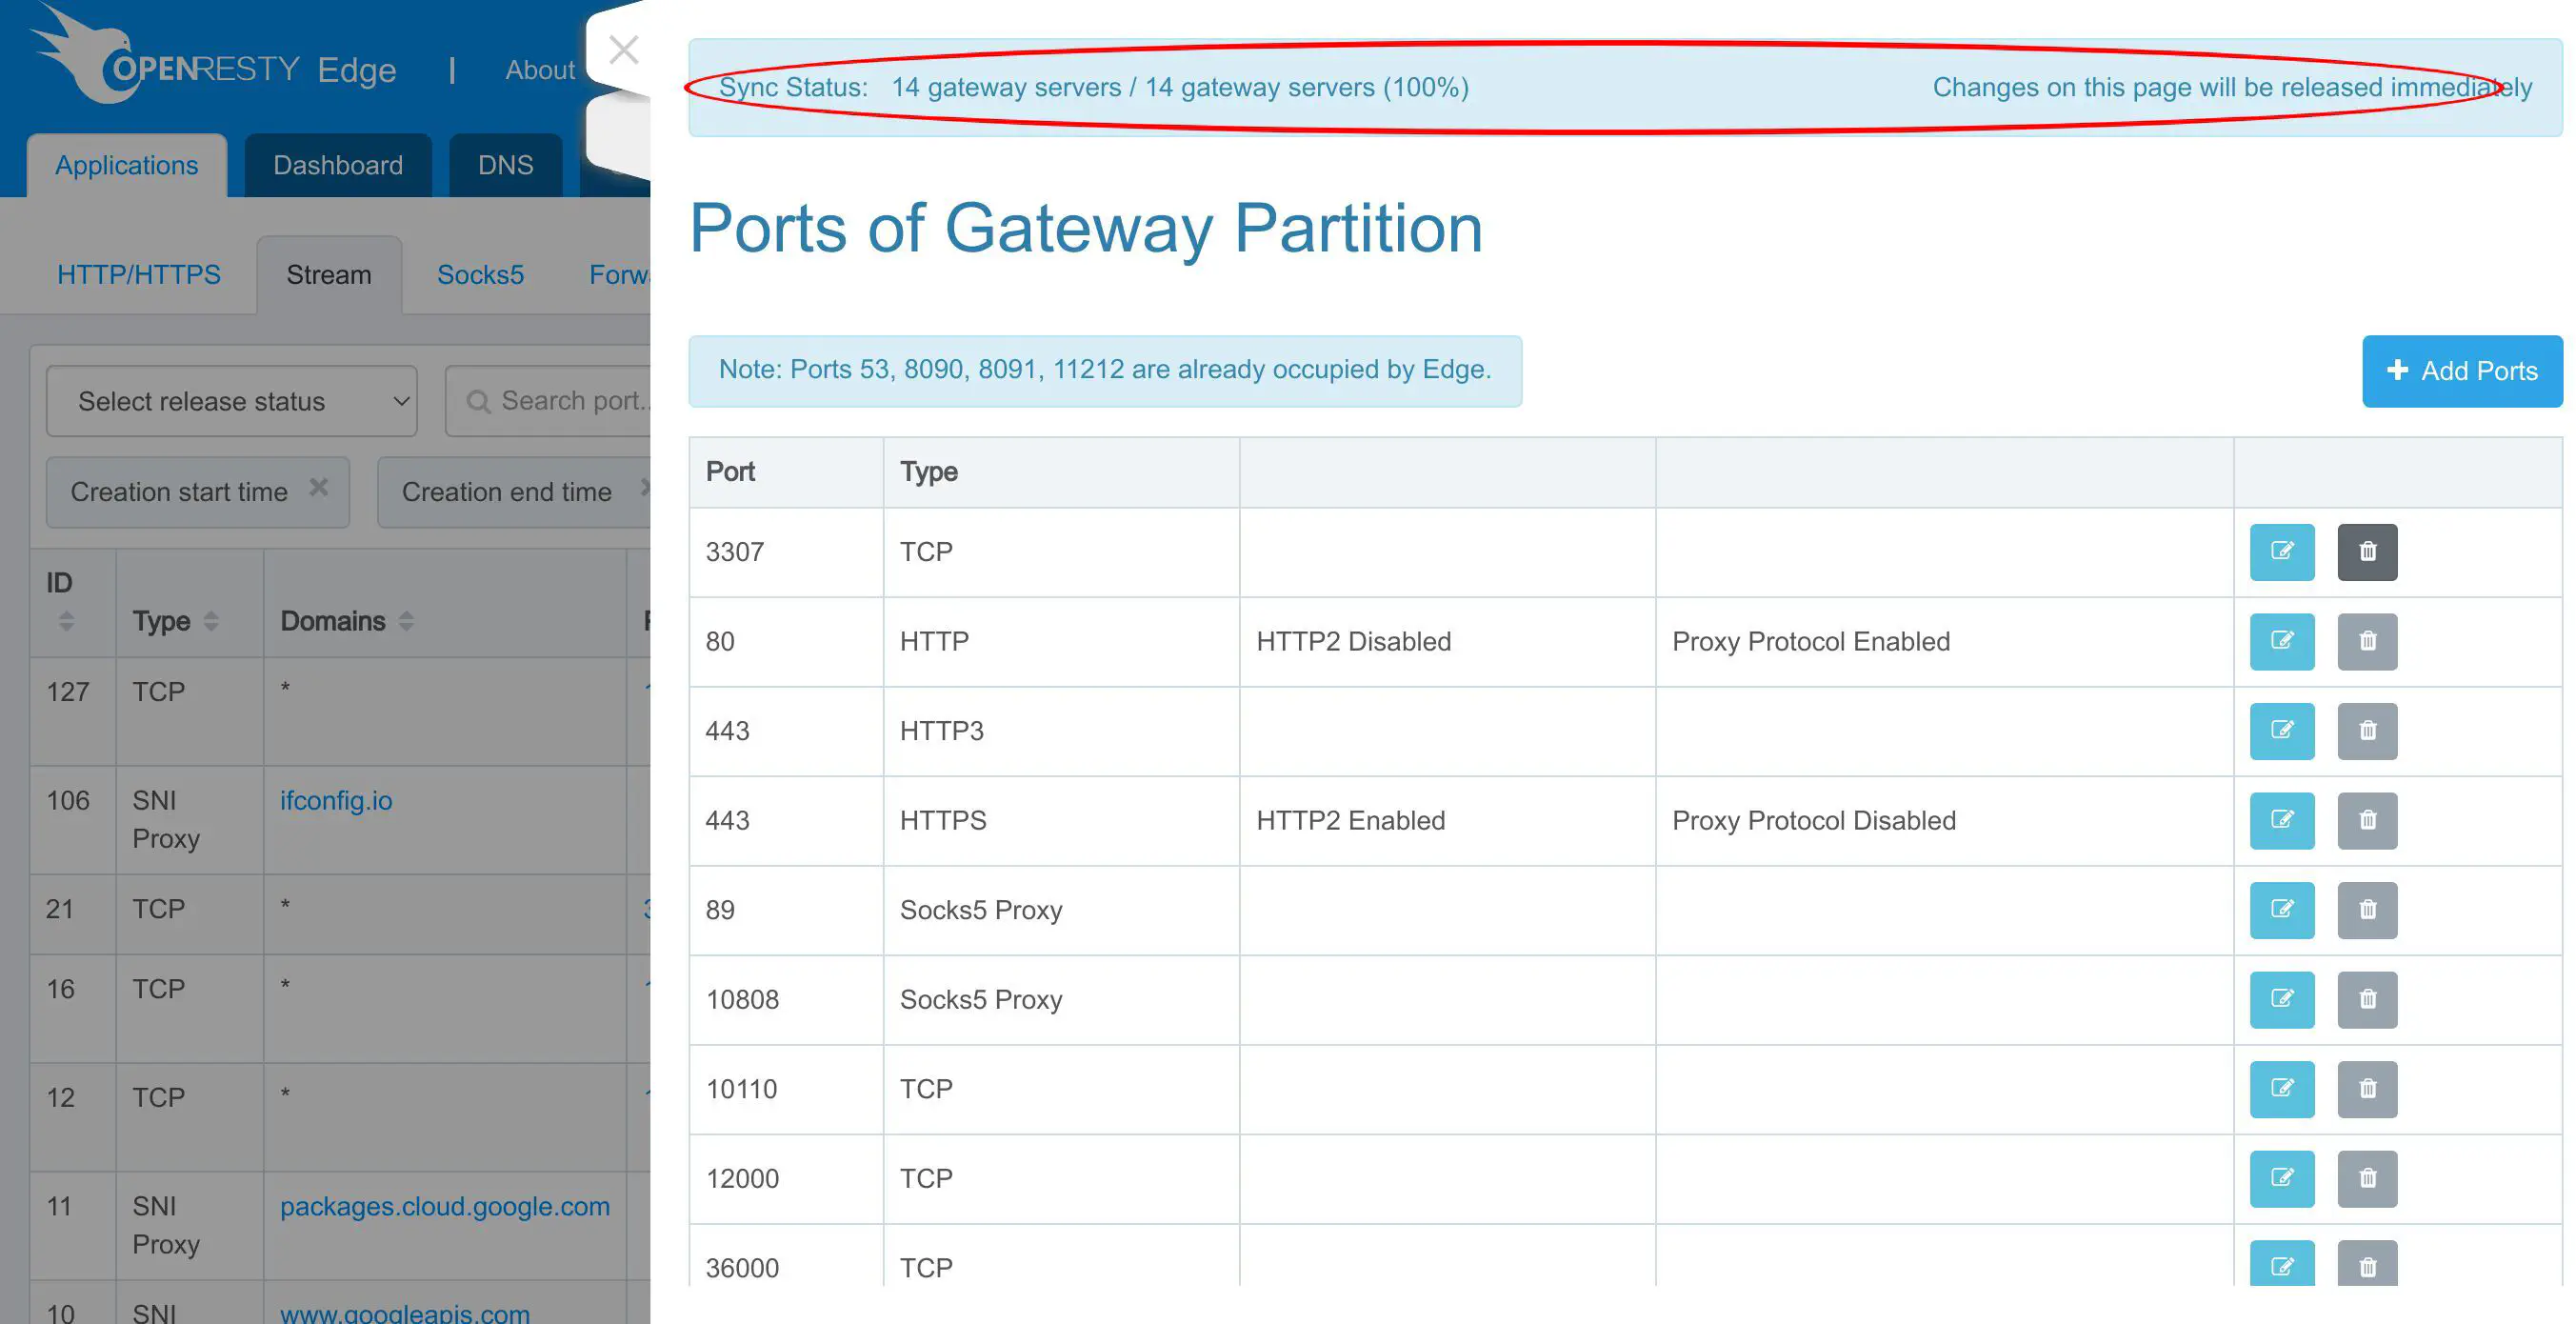The image size is (2576, 1324).
Task: Click the Add Ports button
Action: coord(2461,371)
